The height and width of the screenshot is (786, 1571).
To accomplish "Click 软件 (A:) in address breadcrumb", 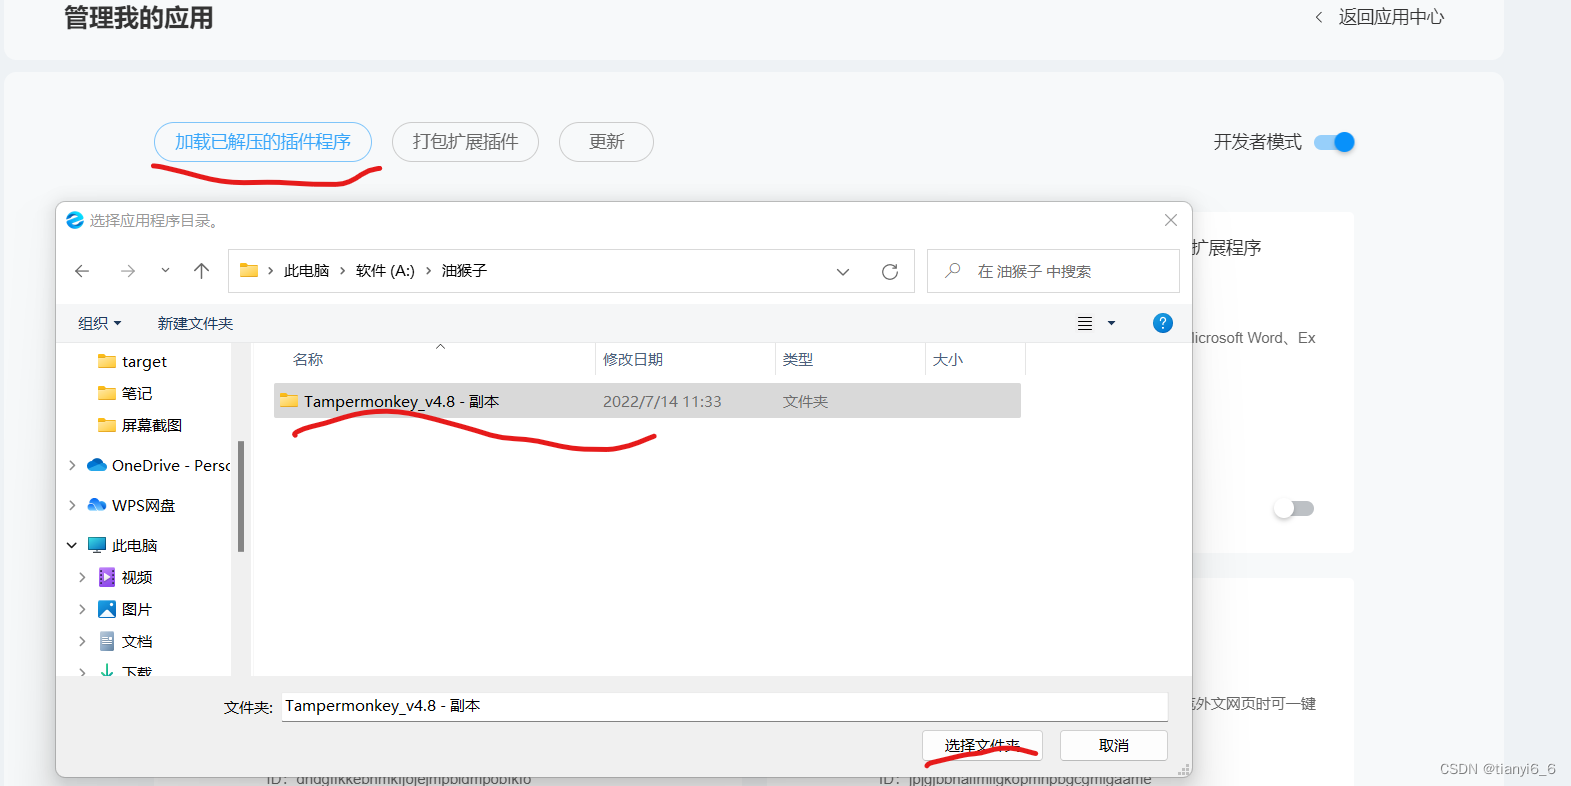I will [385, 271].
